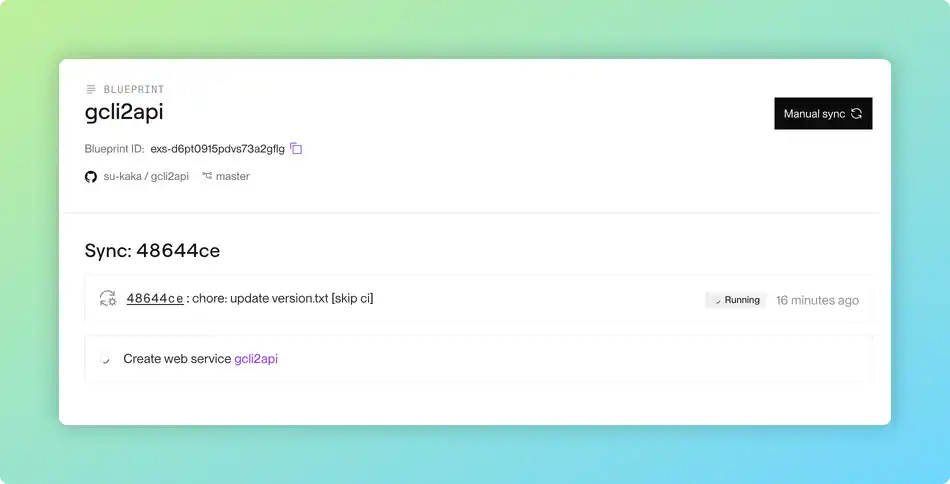950x484 pixels.
Task: Click the chore: update version.txt commit message
Action: point(283,298)
